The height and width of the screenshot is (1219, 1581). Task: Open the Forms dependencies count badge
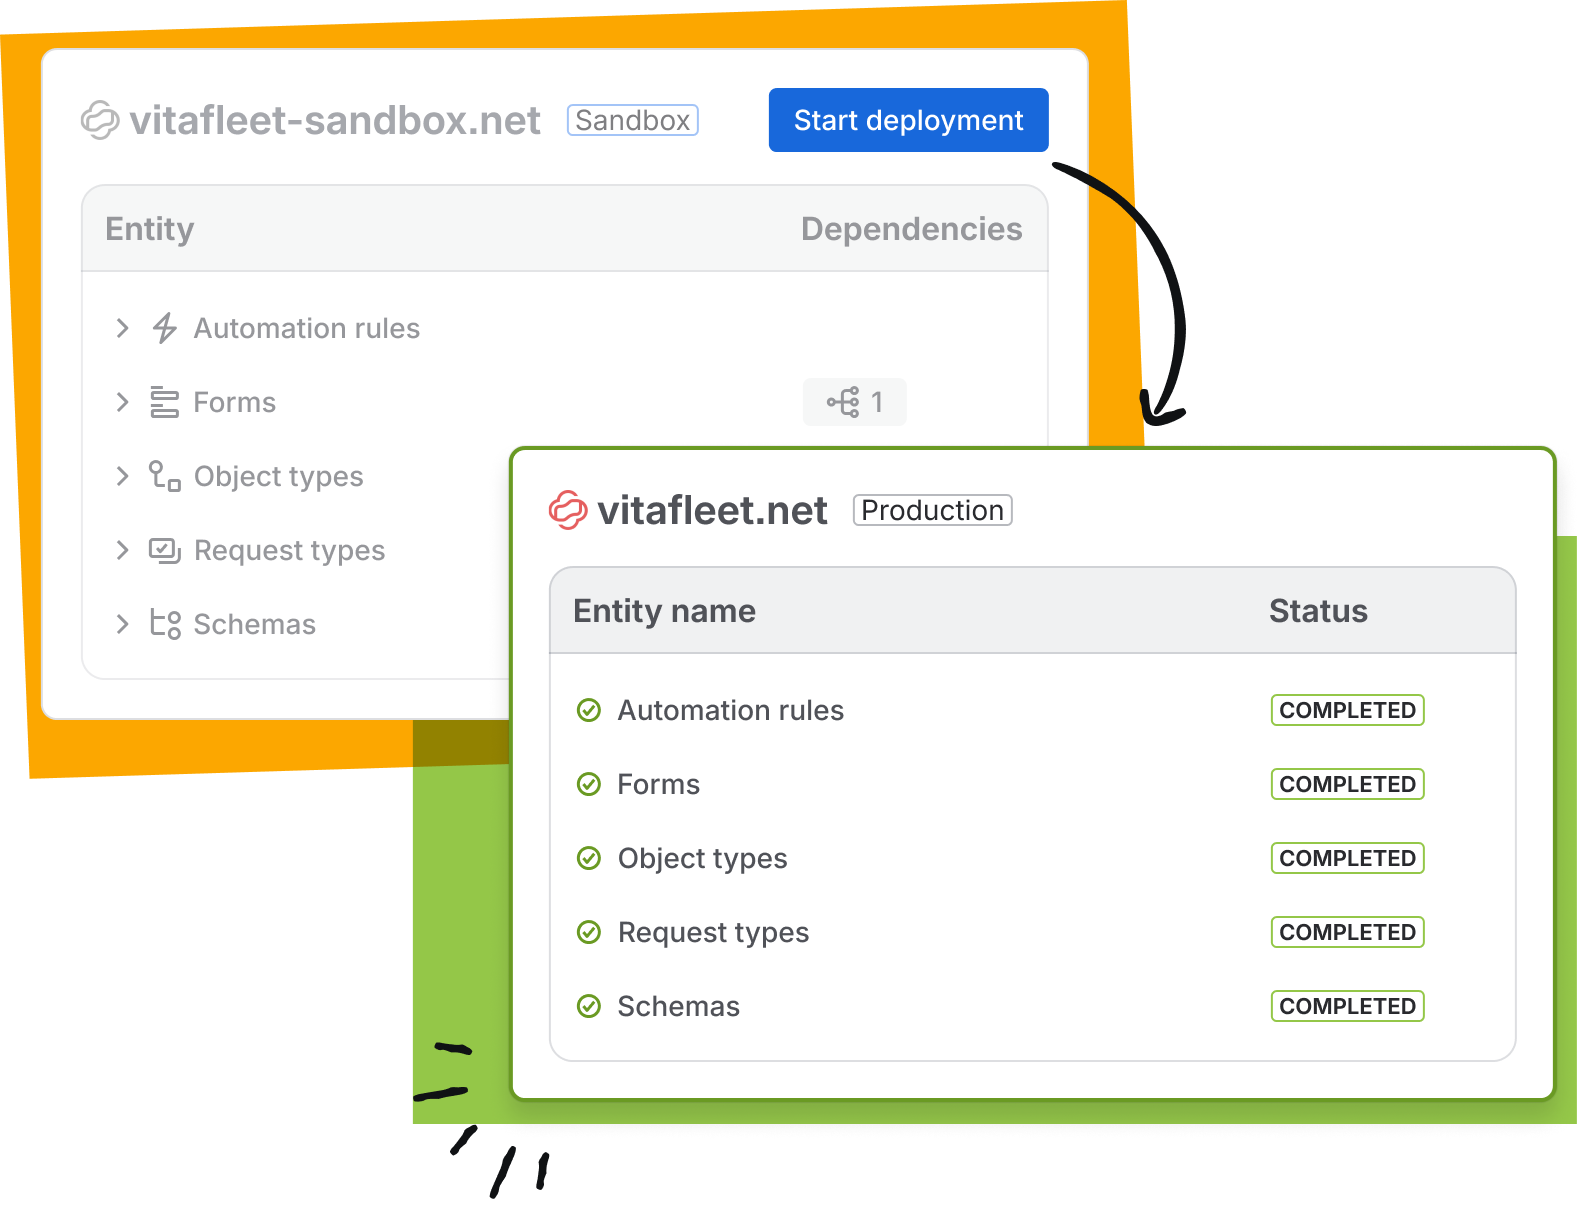[x=855, y=402]
